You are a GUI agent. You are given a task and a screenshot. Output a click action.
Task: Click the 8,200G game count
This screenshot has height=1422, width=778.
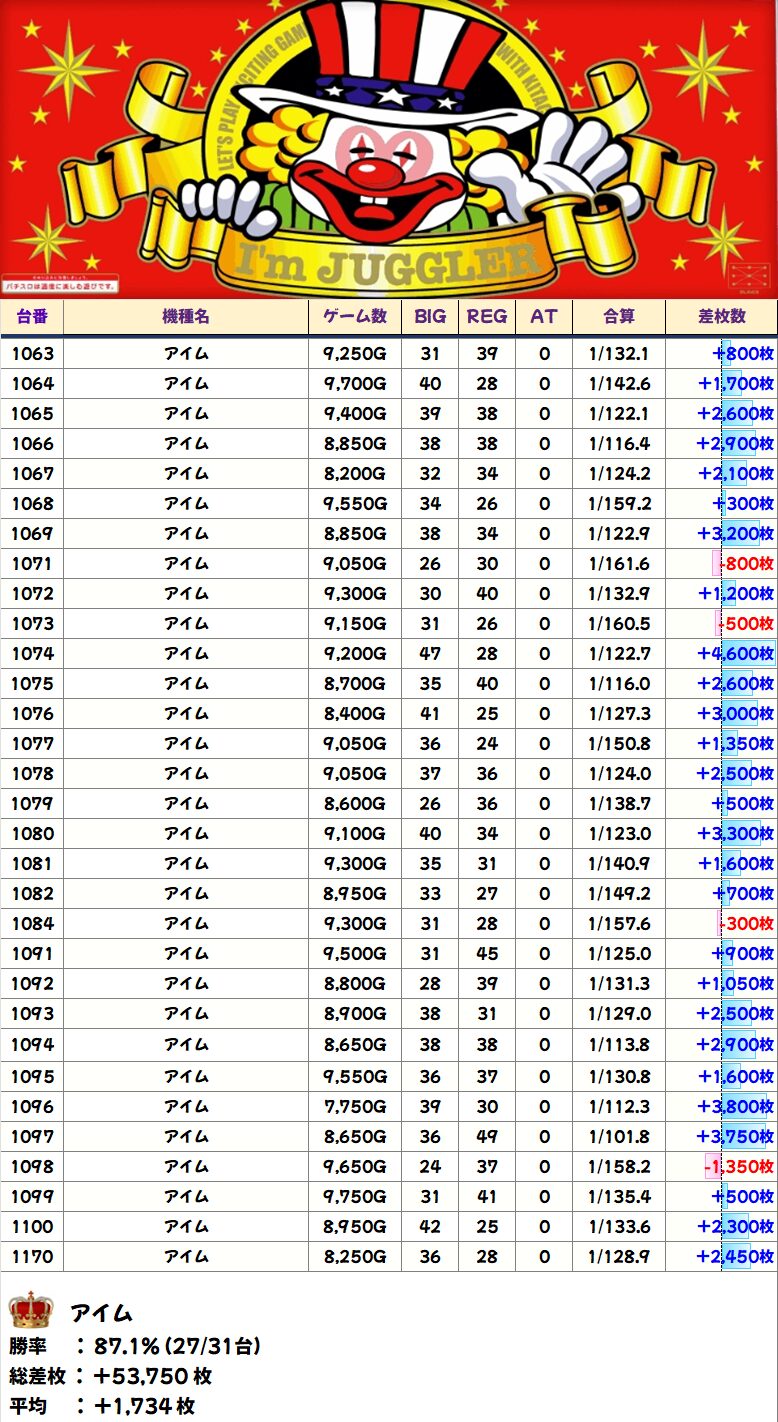tap(355, 473)
